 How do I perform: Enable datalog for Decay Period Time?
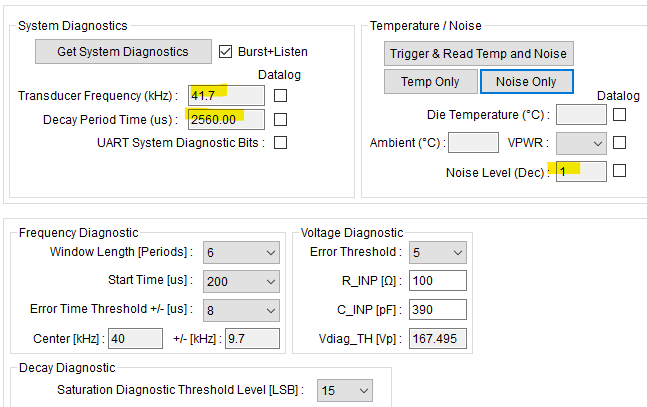[280, 120]
